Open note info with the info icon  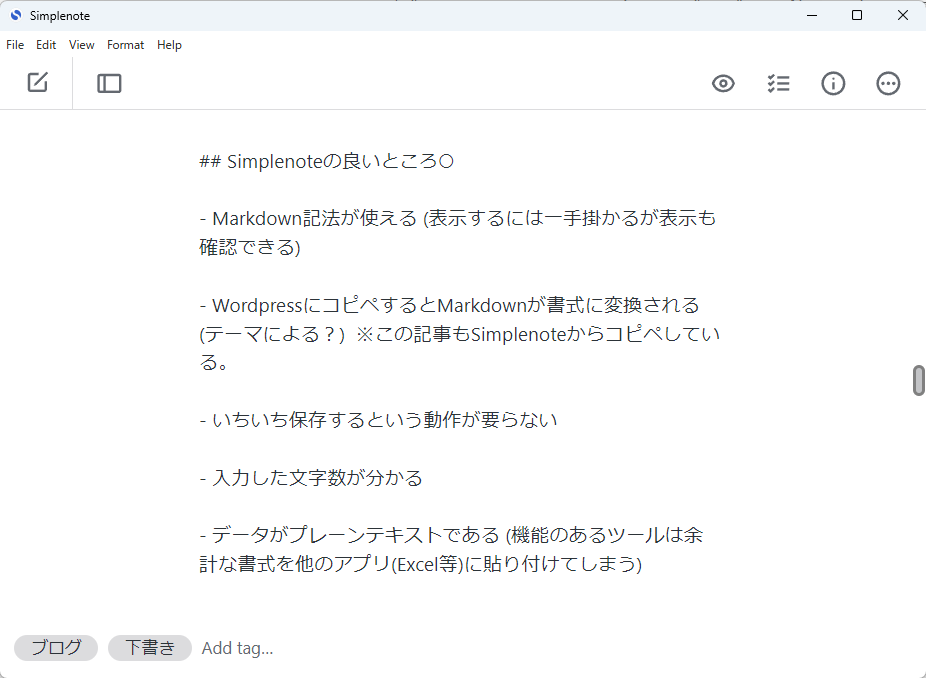click(x=833, y=83)
